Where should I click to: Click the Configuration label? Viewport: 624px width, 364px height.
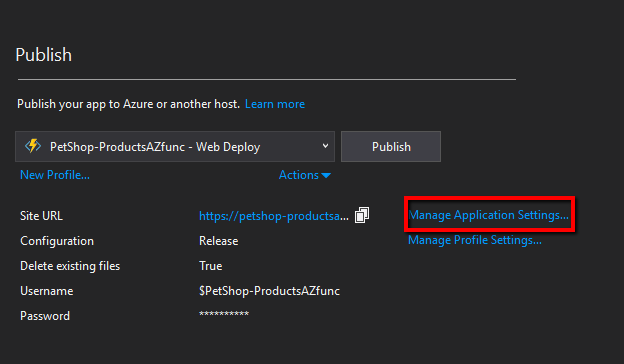[x=57, y=241]
